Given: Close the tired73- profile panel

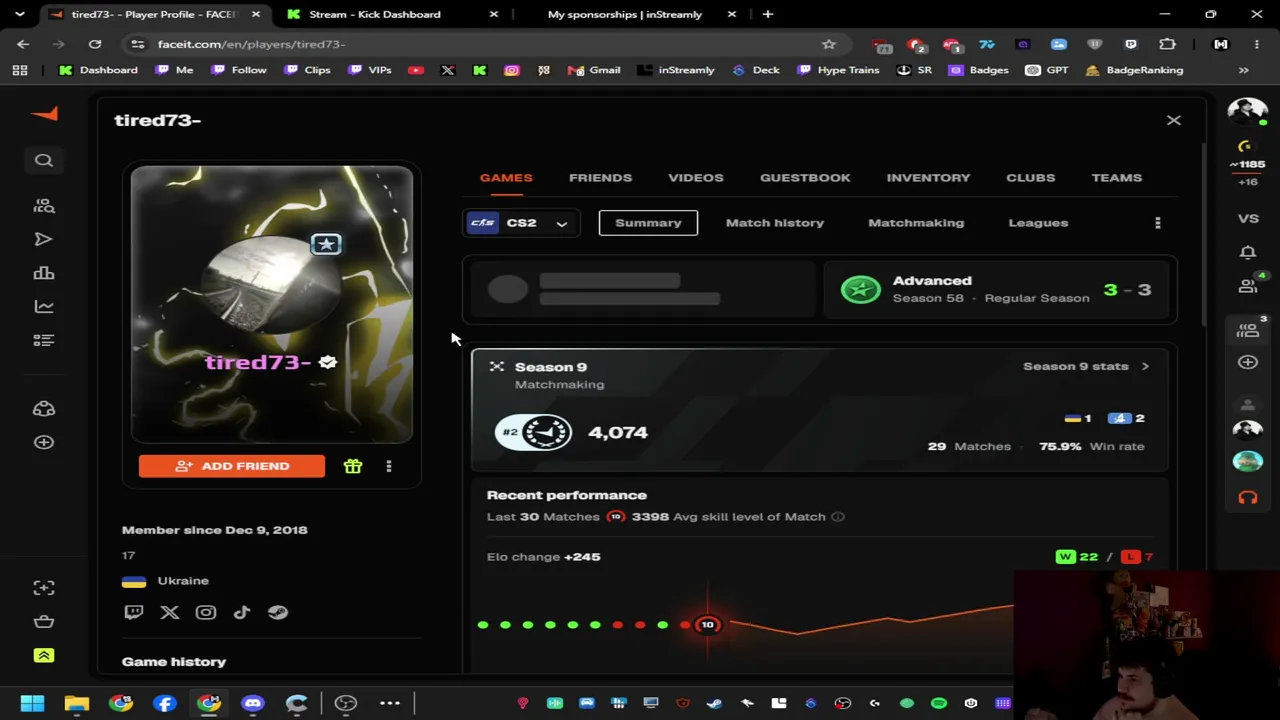Looking at the screenshot, I should tap(1173, 120).
